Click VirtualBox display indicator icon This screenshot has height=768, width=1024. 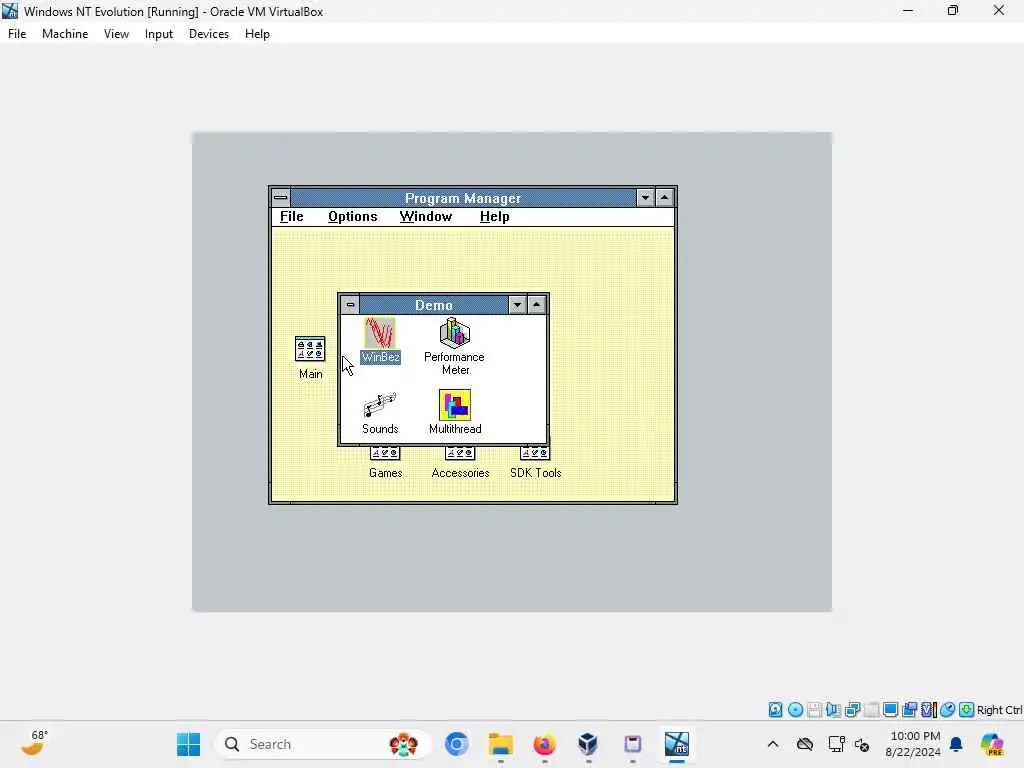[890, 710]
